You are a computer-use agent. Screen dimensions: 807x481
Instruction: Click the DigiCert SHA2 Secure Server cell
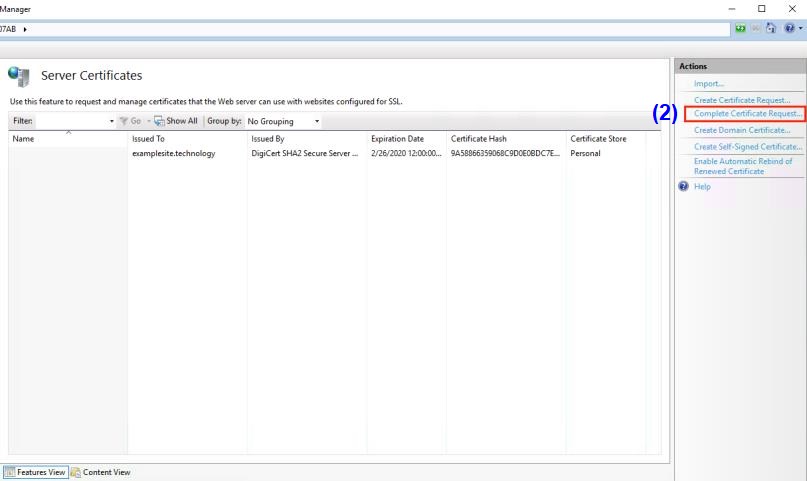tap(305, 153)
